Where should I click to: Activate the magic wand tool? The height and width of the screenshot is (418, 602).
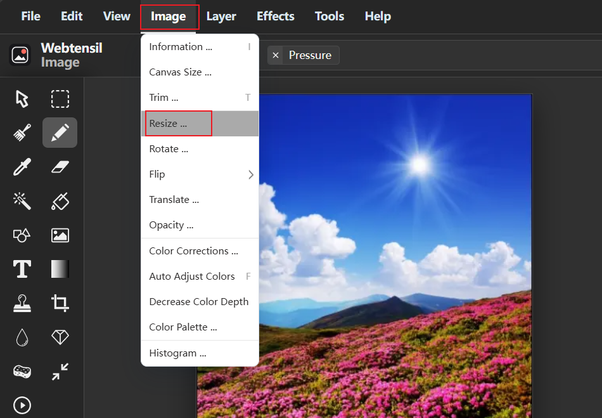pos(22,201)
